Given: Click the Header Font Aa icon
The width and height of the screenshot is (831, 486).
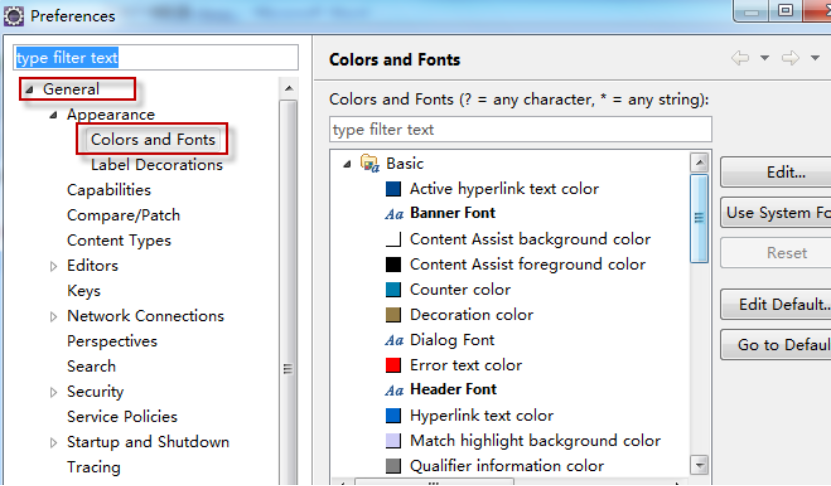Looking at the screenshot, I should (394, 390).
